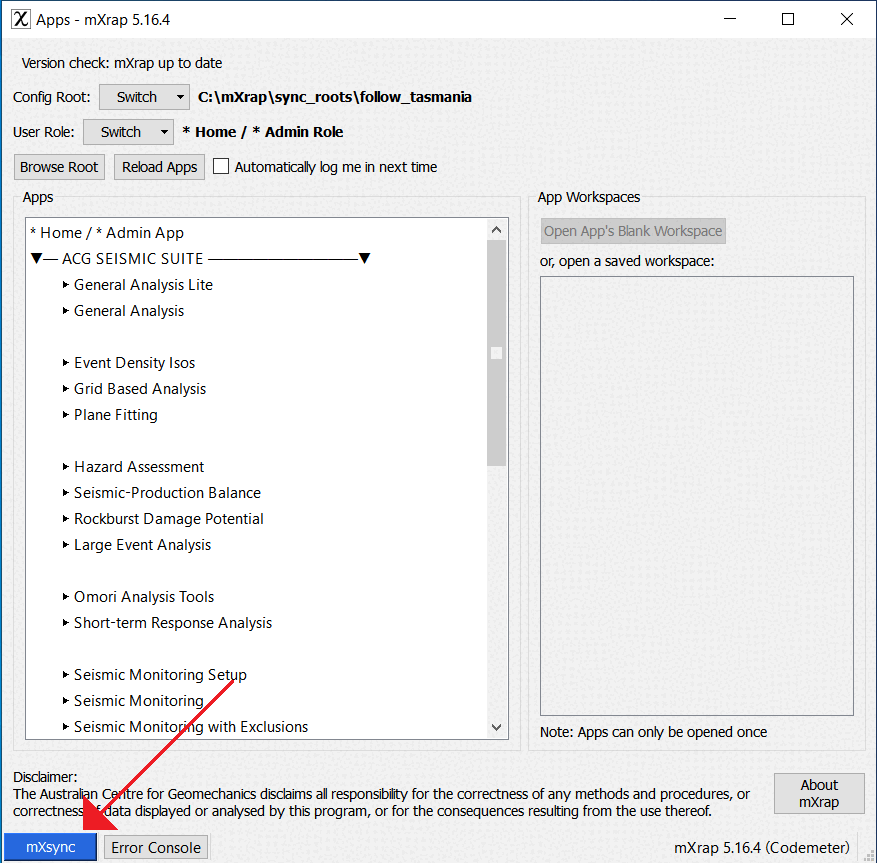Select Large Event Analysis app

[x=142, y=545]
